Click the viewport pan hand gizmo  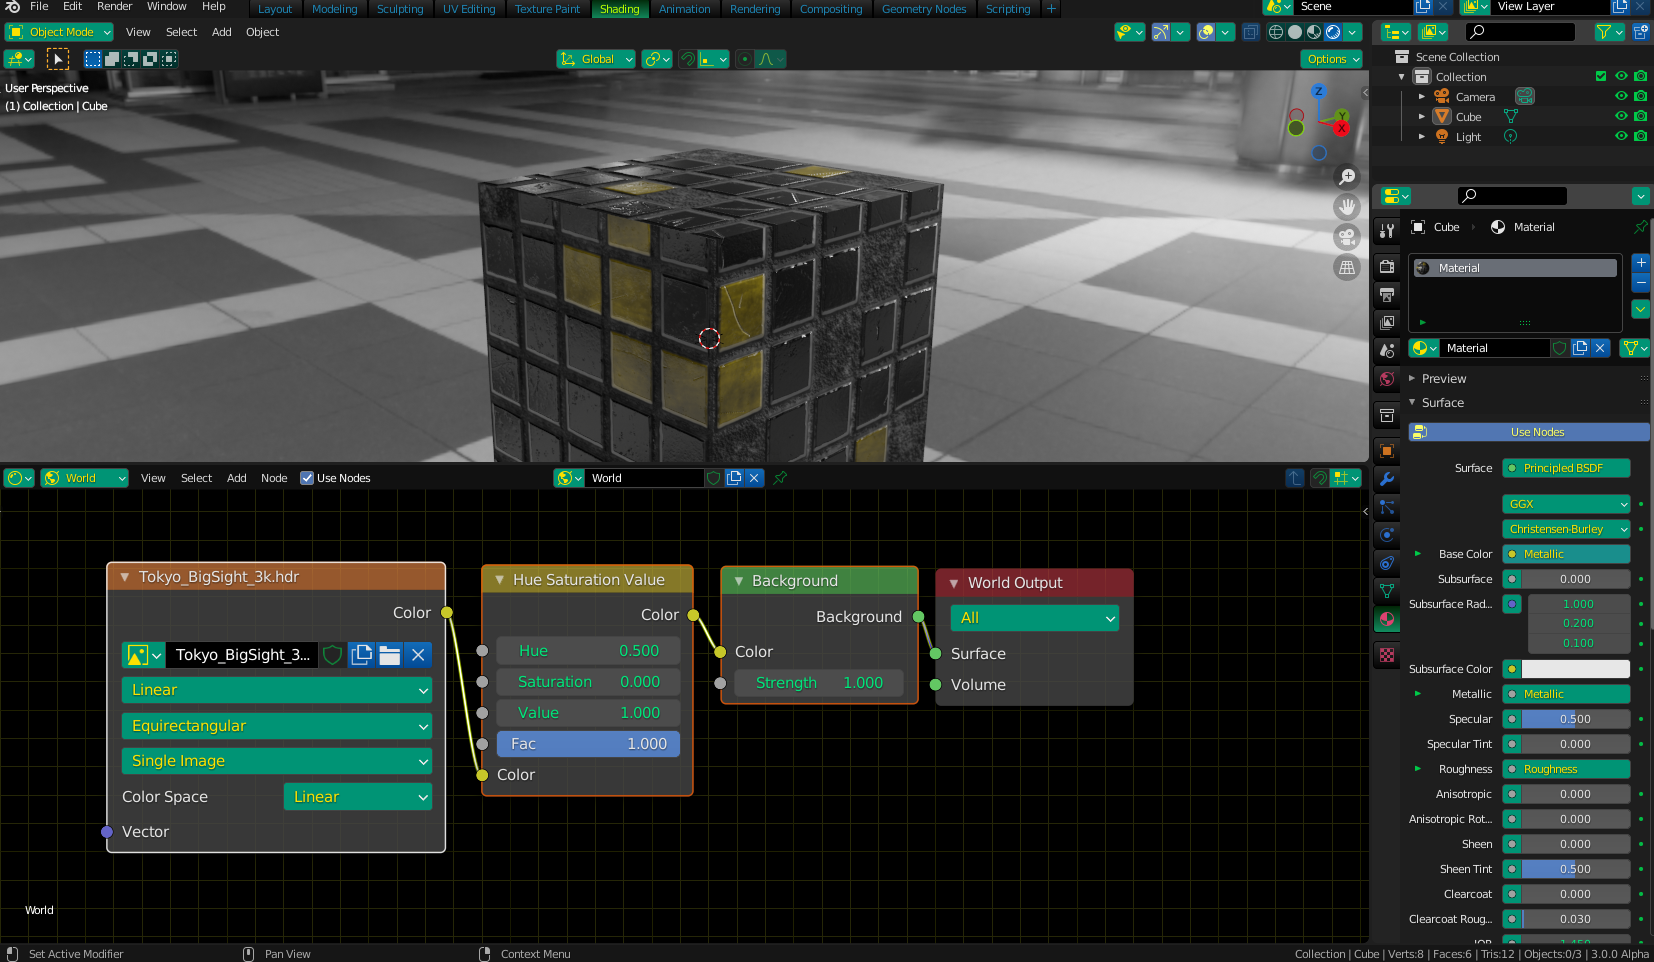pyautogui.click(x=1347, y=207)
